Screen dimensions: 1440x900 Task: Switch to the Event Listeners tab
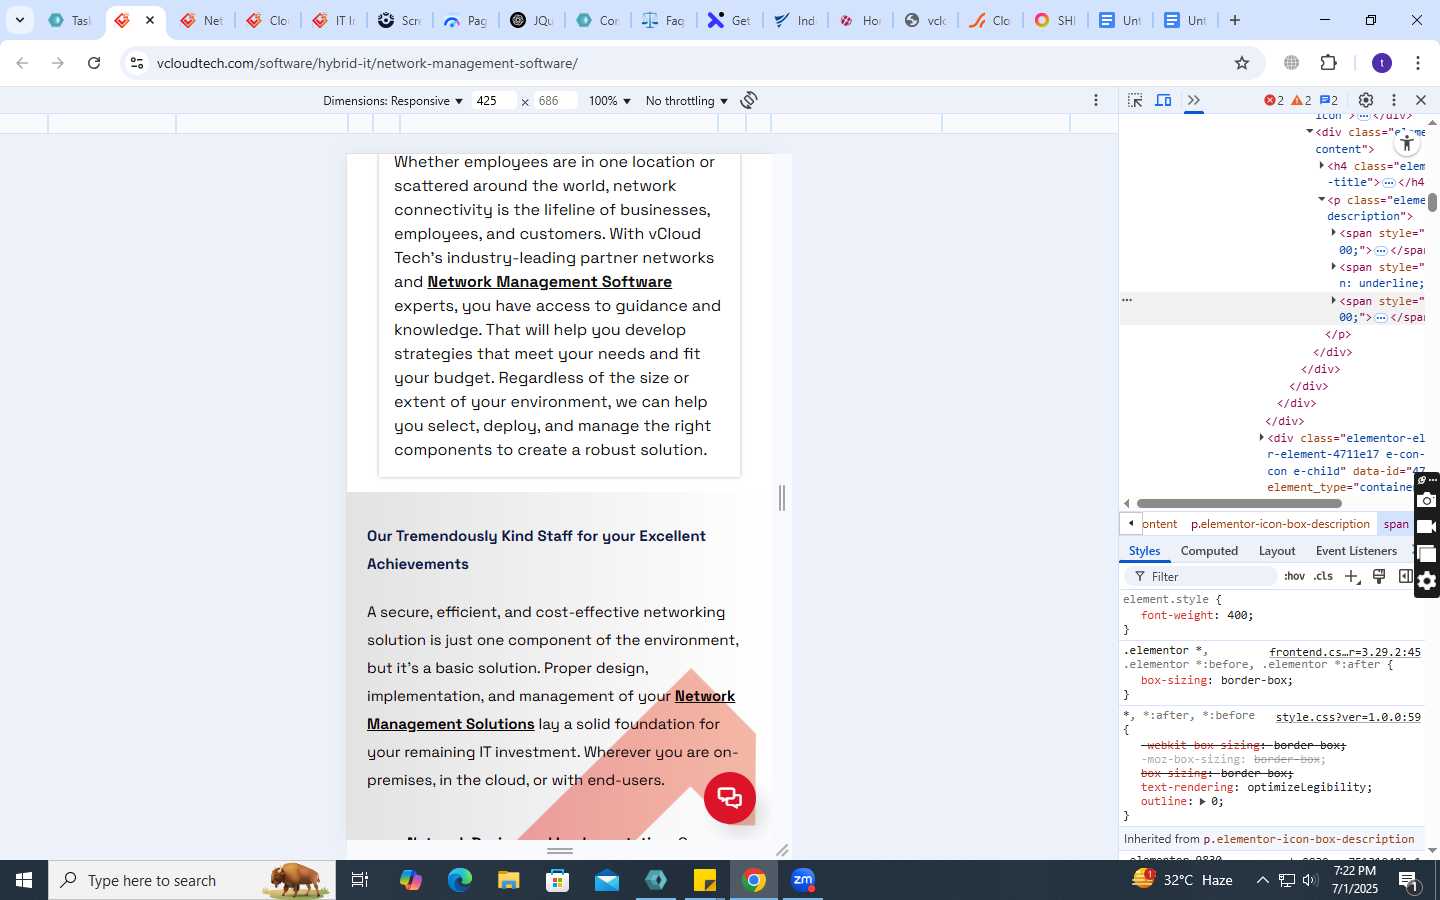click(x=1356, y=551)
